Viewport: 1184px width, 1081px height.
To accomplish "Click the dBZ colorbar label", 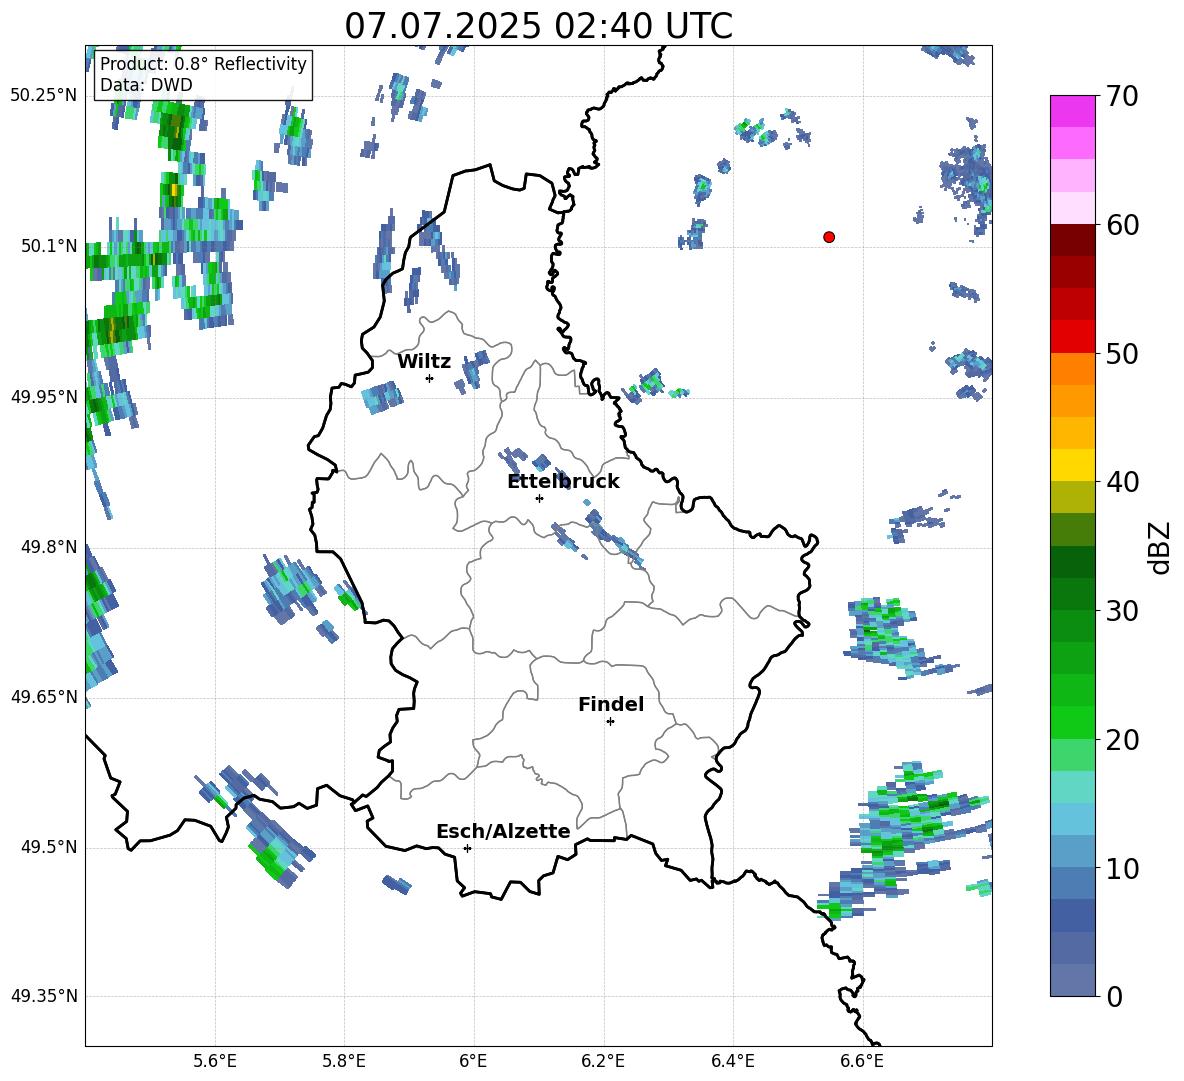I will 1159,547.
